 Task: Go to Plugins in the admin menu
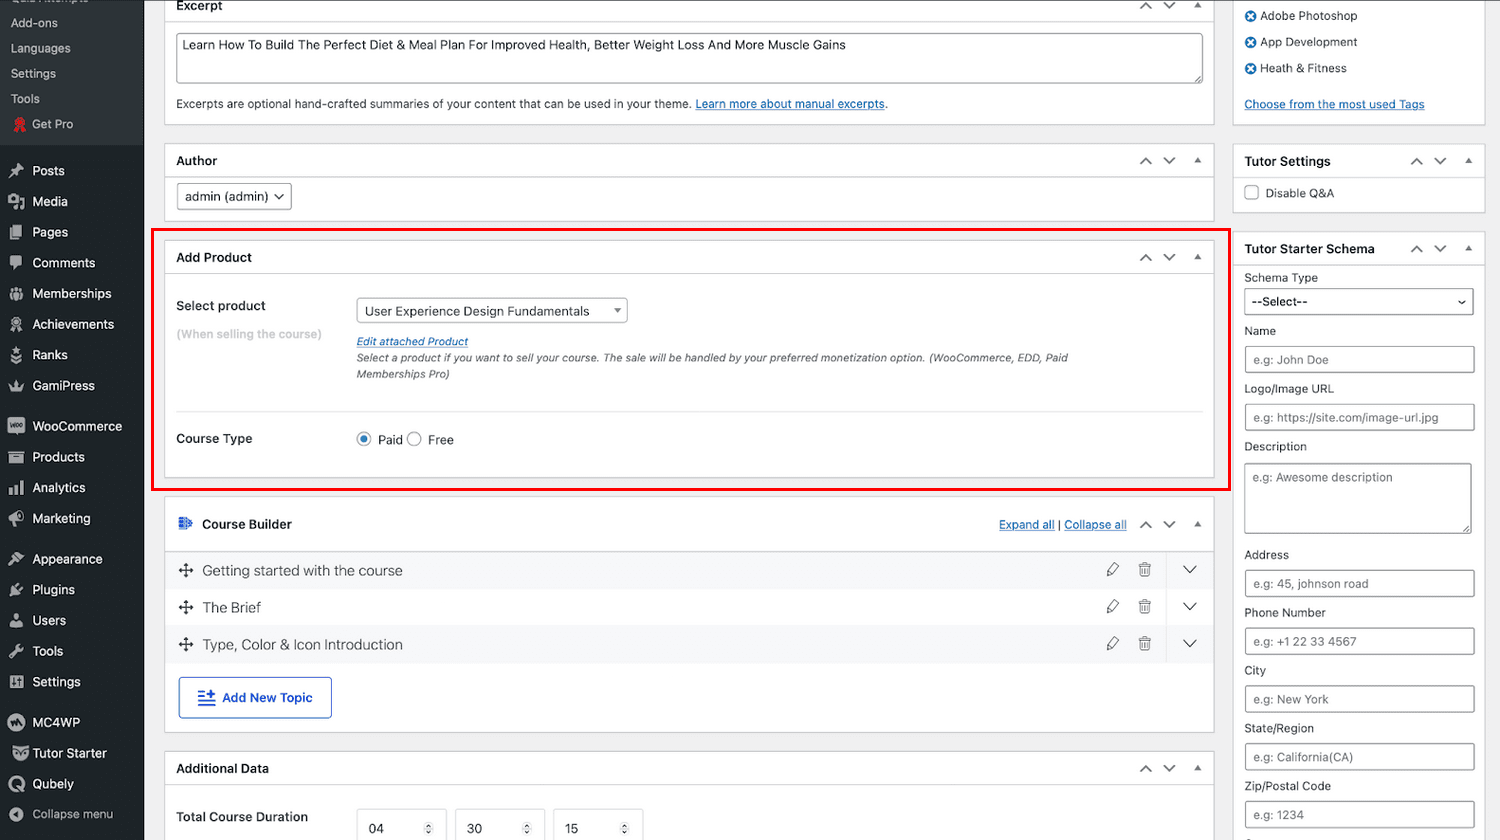tap(53, 590)
